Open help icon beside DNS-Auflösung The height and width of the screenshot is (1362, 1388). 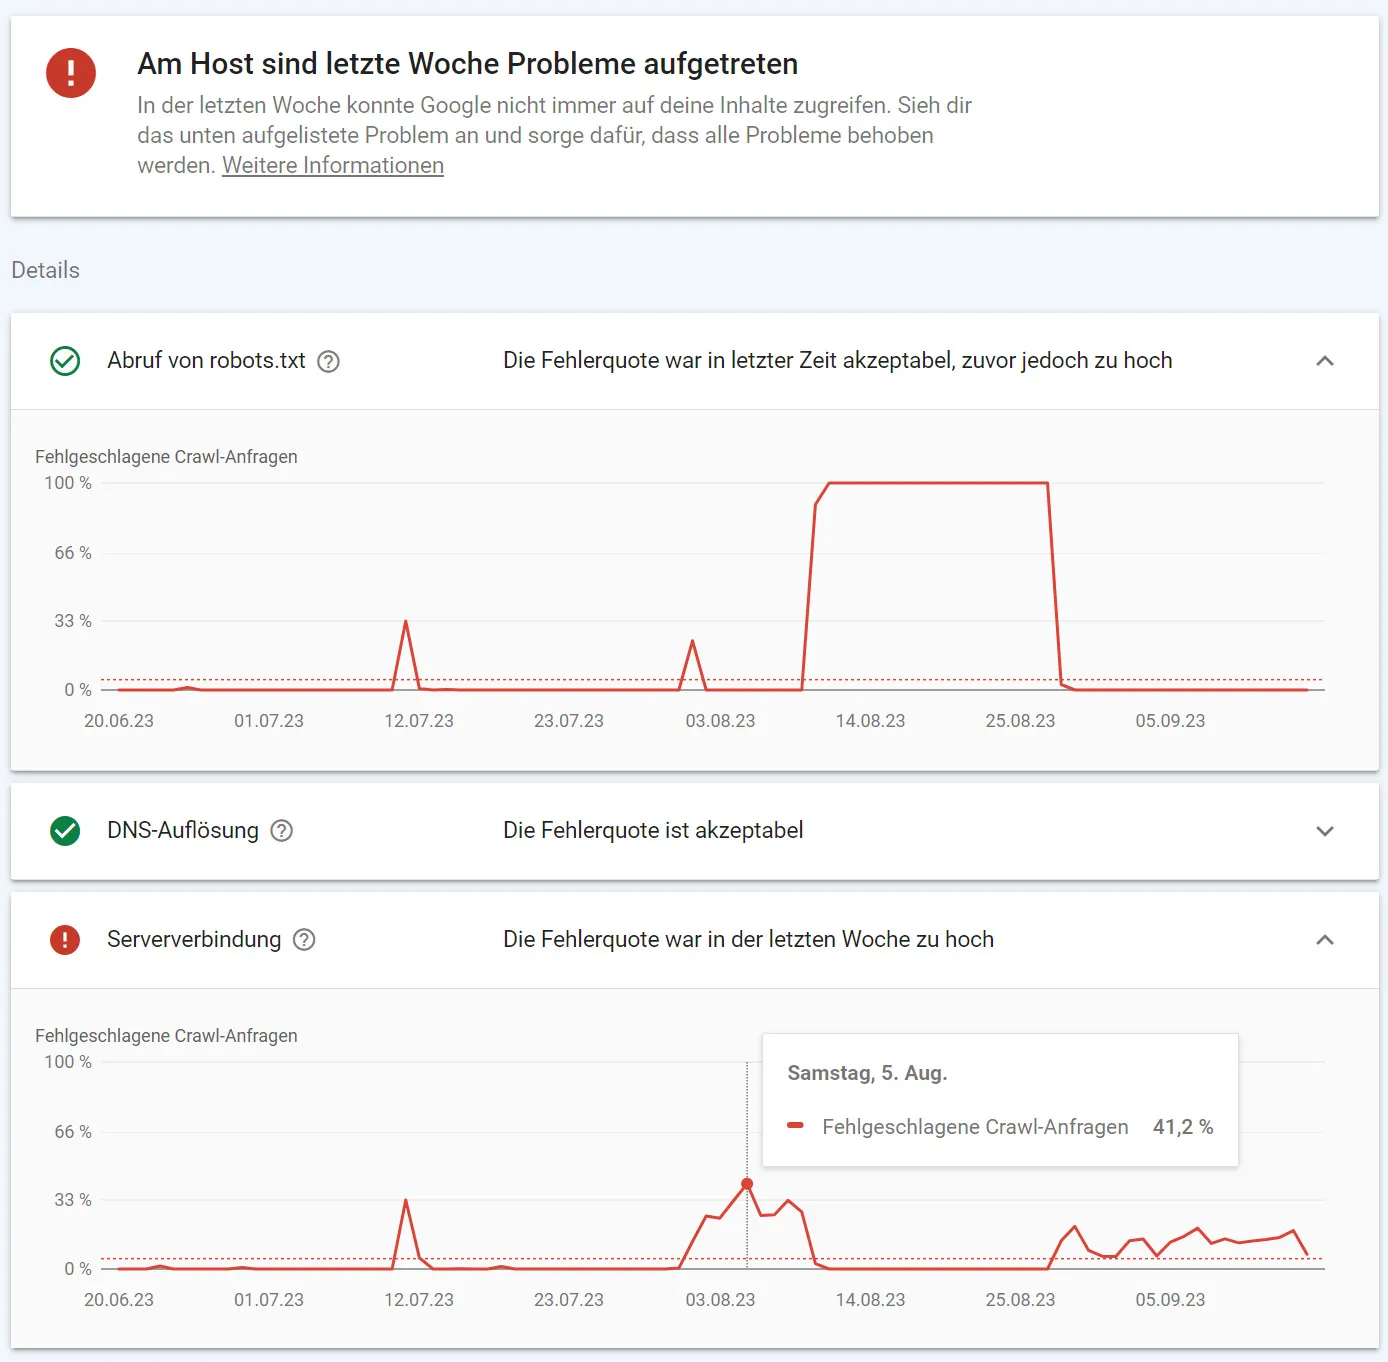click(x=282, y=831)
